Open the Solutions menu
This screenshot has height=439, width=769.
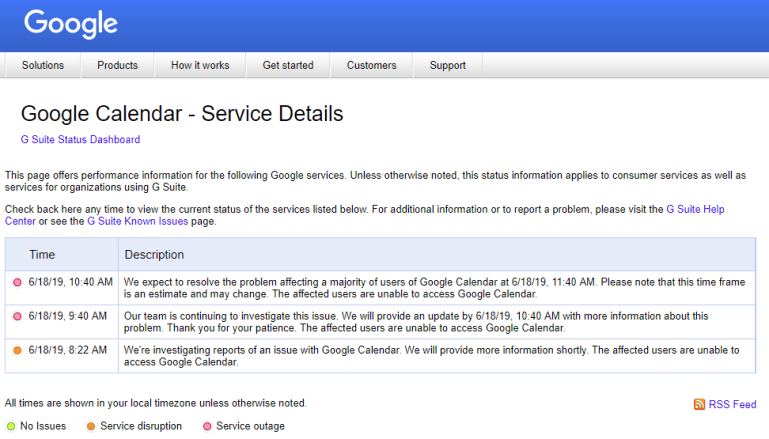point(43,66)
